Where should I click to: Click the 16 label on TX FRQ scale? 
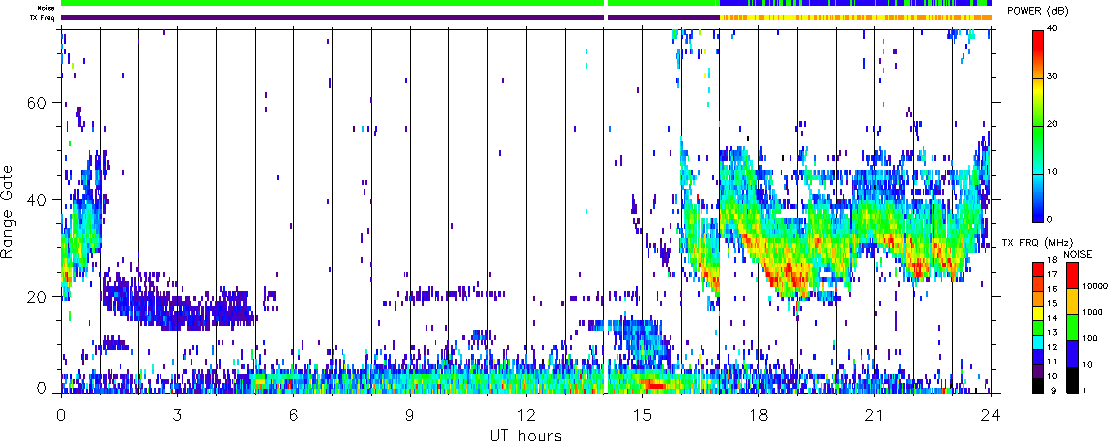tap(1052, 289)
